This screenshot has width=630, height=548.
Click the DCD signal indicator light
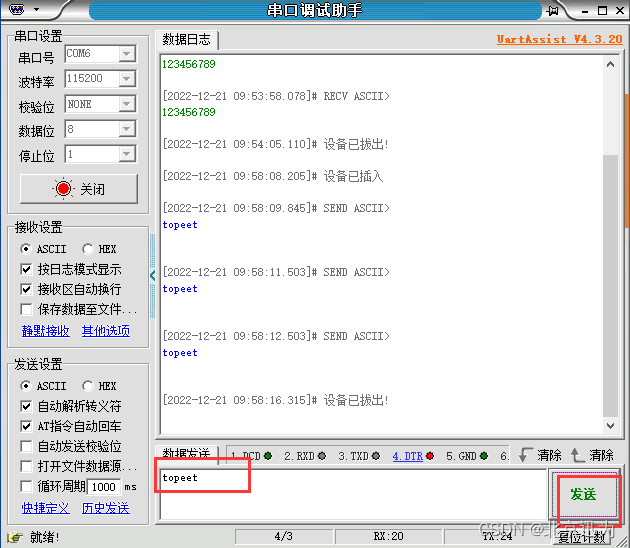click(x=268, y=456)
